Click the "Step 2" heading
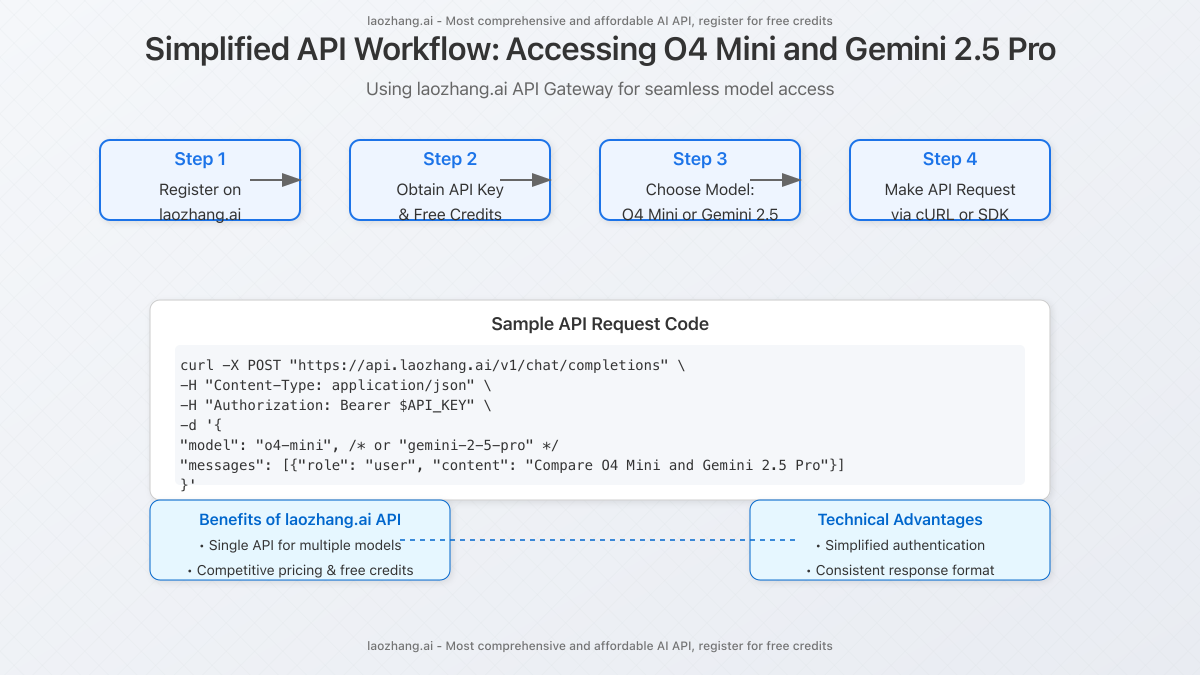 pyautogui.click(x=450, y=159)
